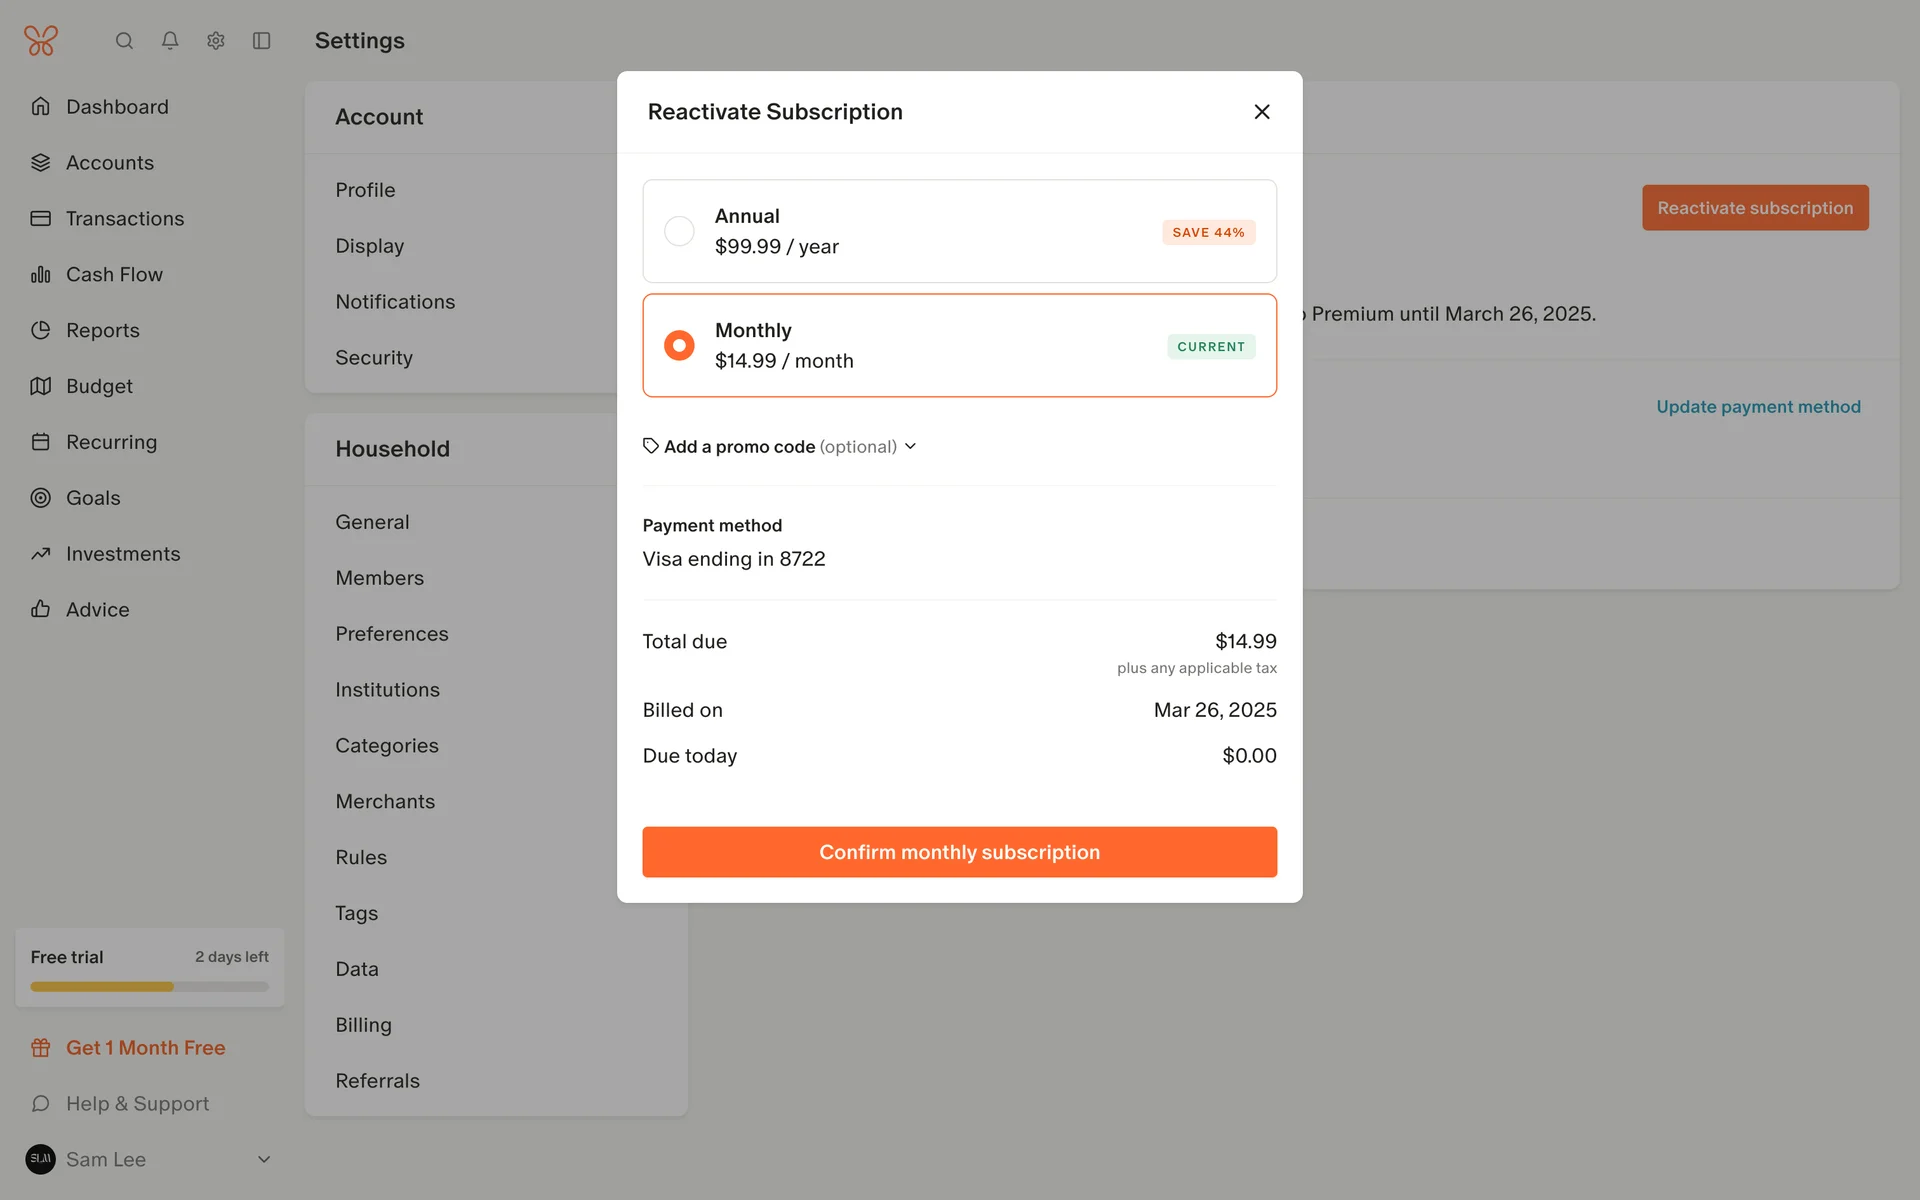This screenshot has height=1200, width=1920.
Task: Confirm monthly subscription
Action: coord(959,852)
